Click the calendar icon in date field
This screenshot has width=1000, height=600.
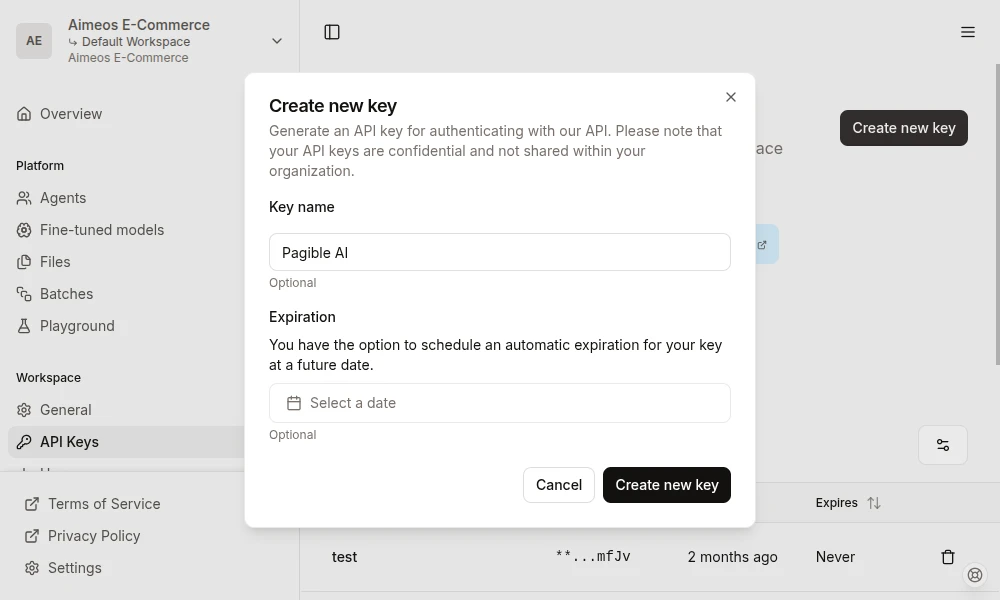[294, 403]
